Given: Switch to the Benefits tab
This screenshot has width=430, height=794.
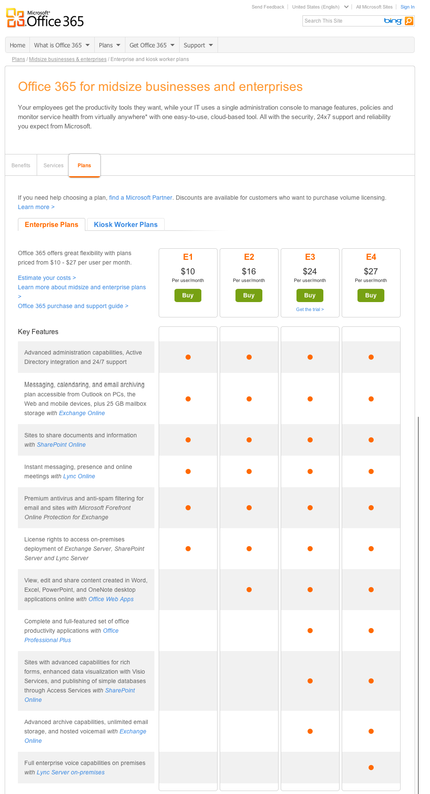Looking at the screenshot, I should [x=21, y=166].
